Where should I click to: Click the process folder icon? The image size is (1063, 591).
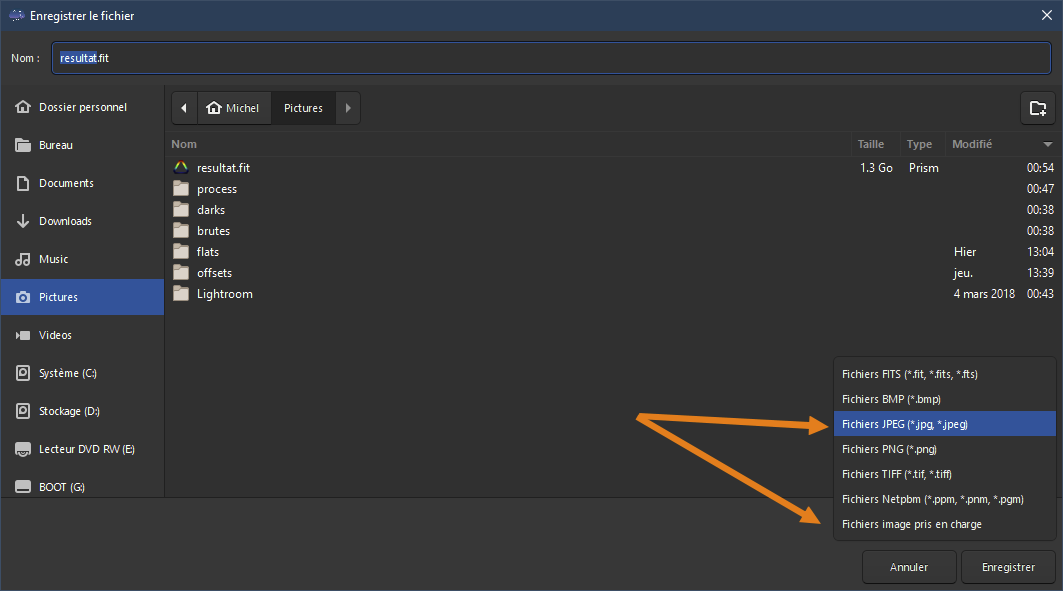[x=181, y=188]
